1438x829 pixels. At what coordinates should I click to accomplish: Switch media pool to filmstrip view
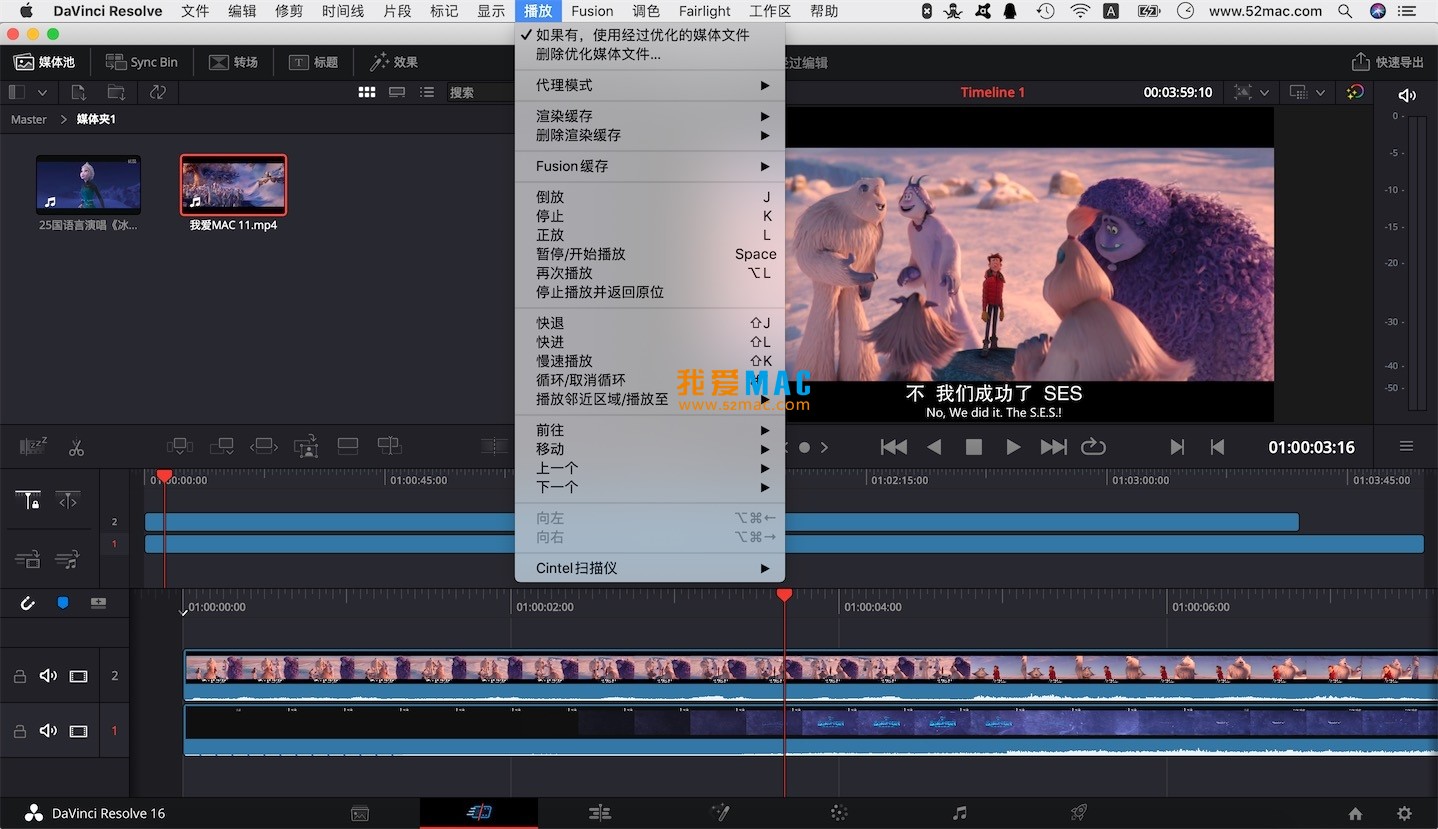click(x=397, y=92)
